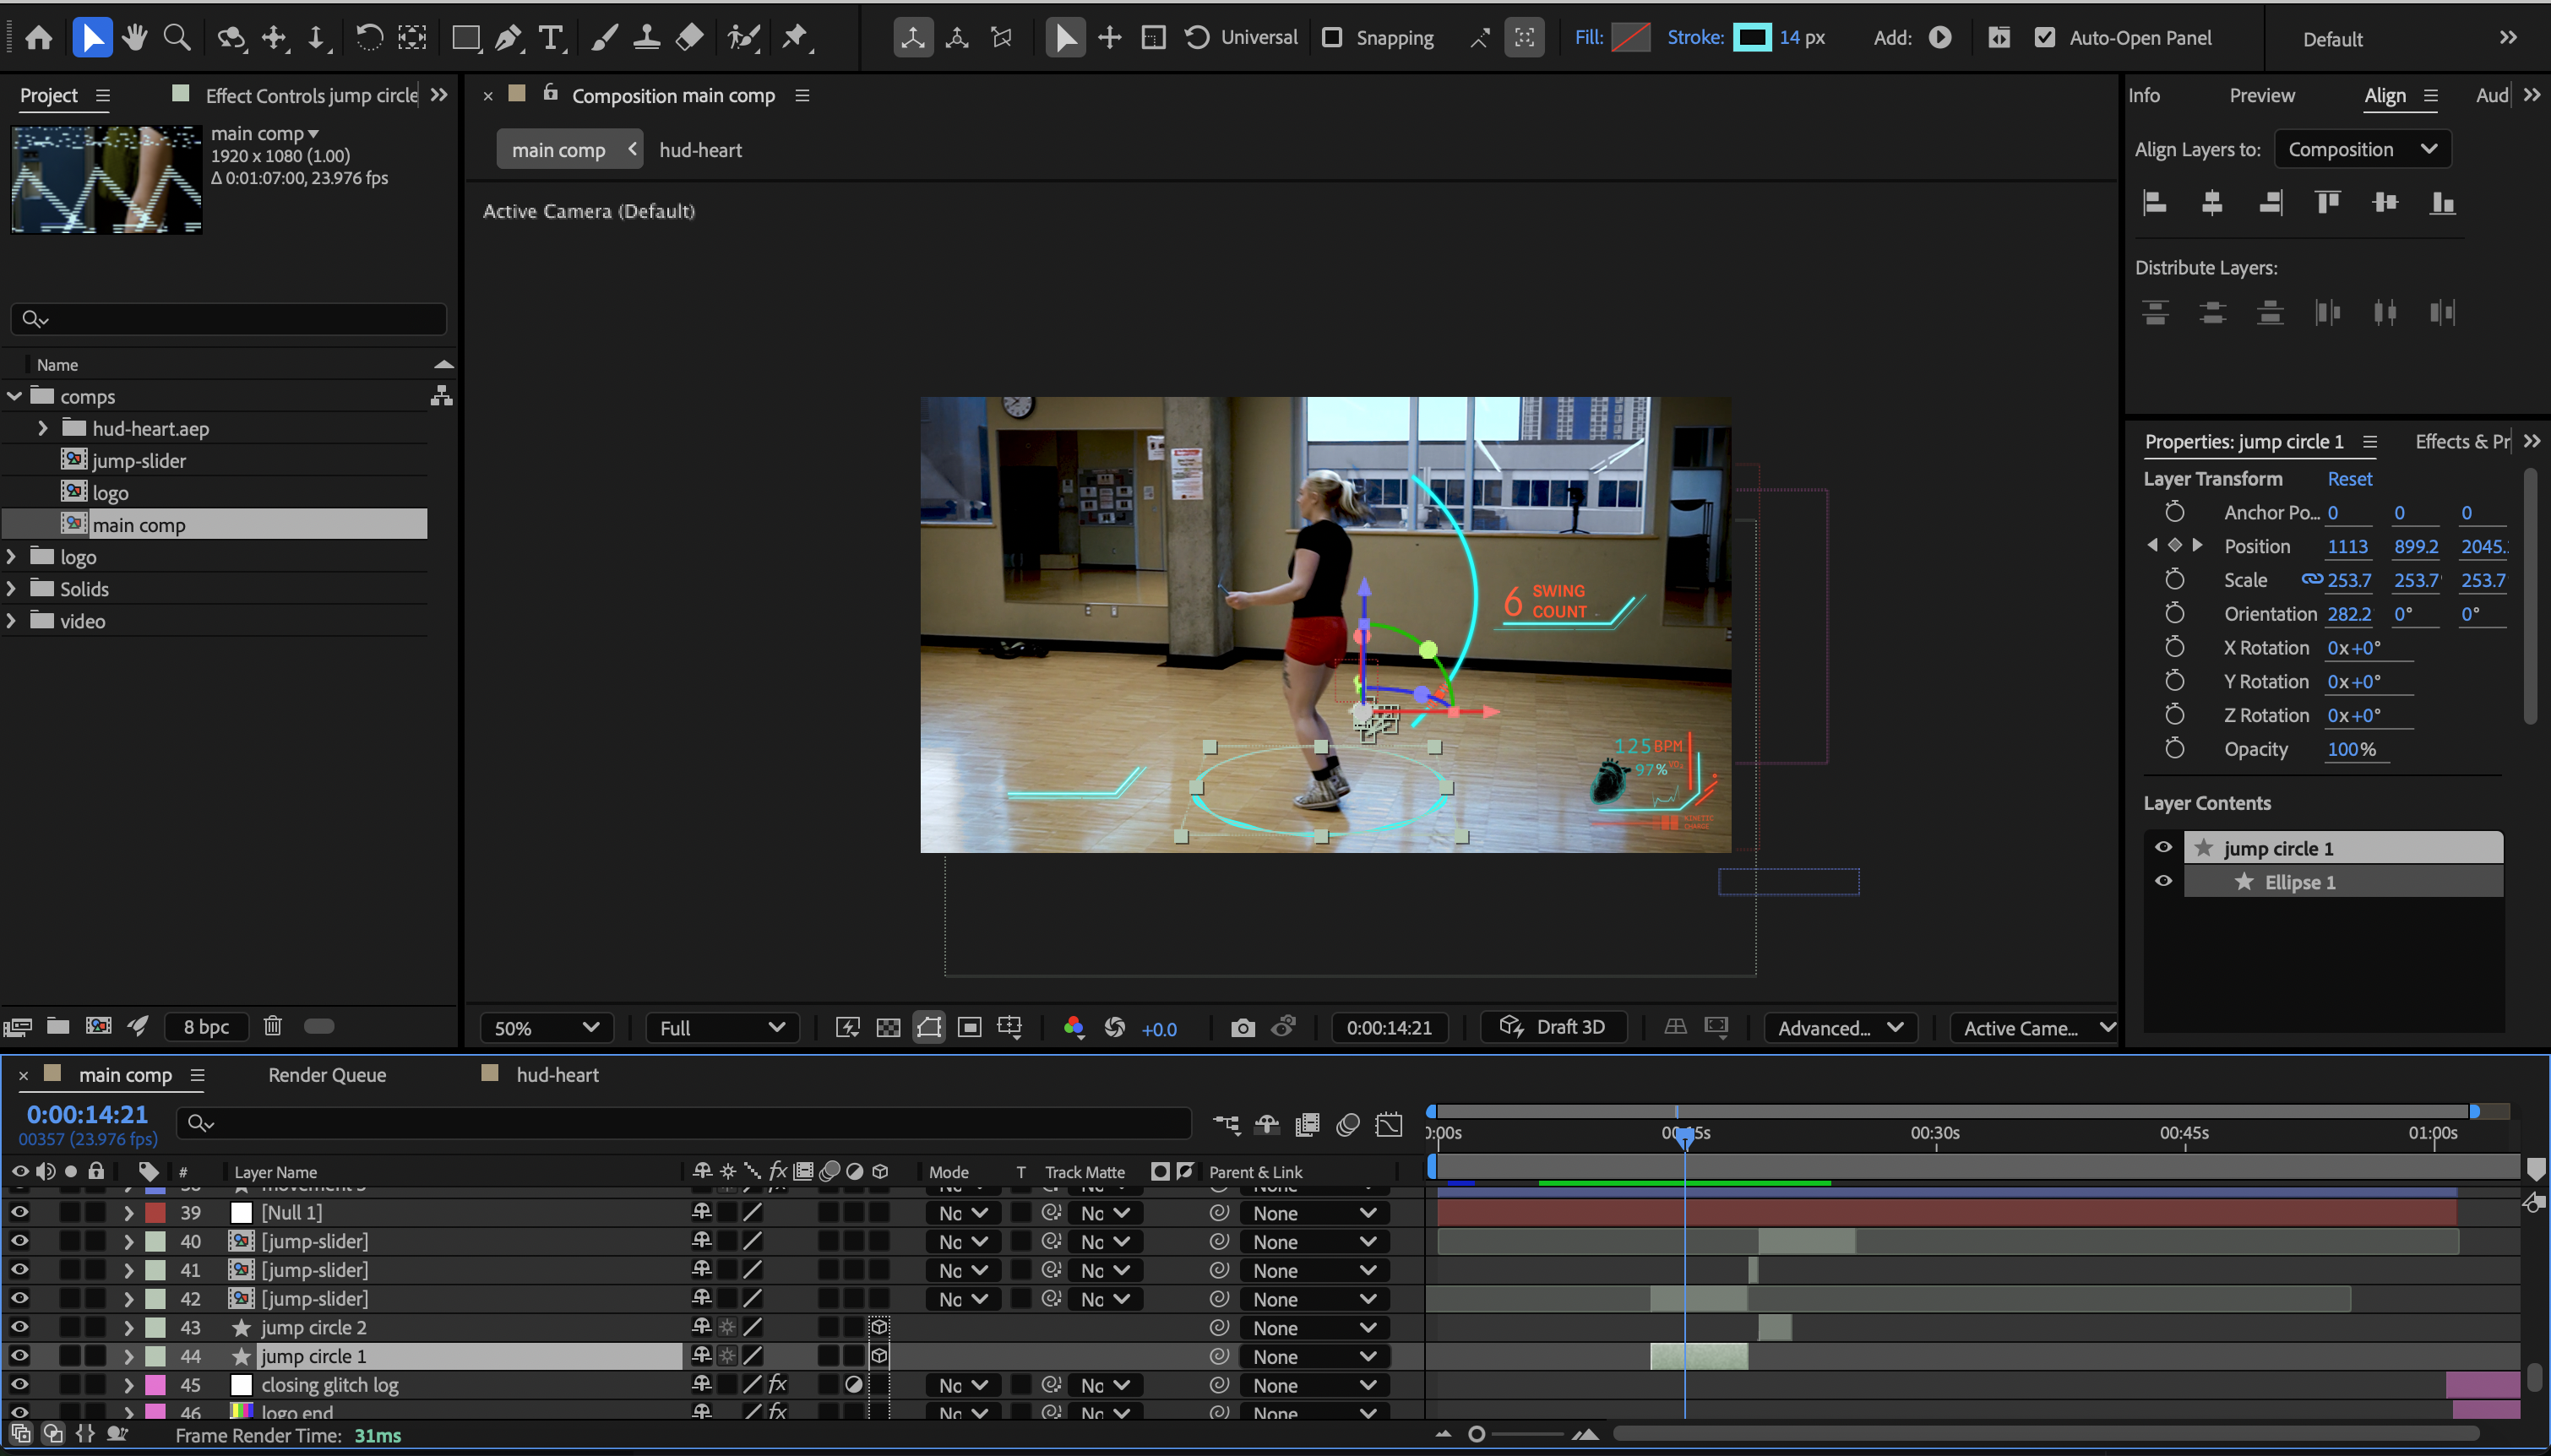2551x1456 pixels.
Task: Expand the Solids folder
Action: coord(12,589)
